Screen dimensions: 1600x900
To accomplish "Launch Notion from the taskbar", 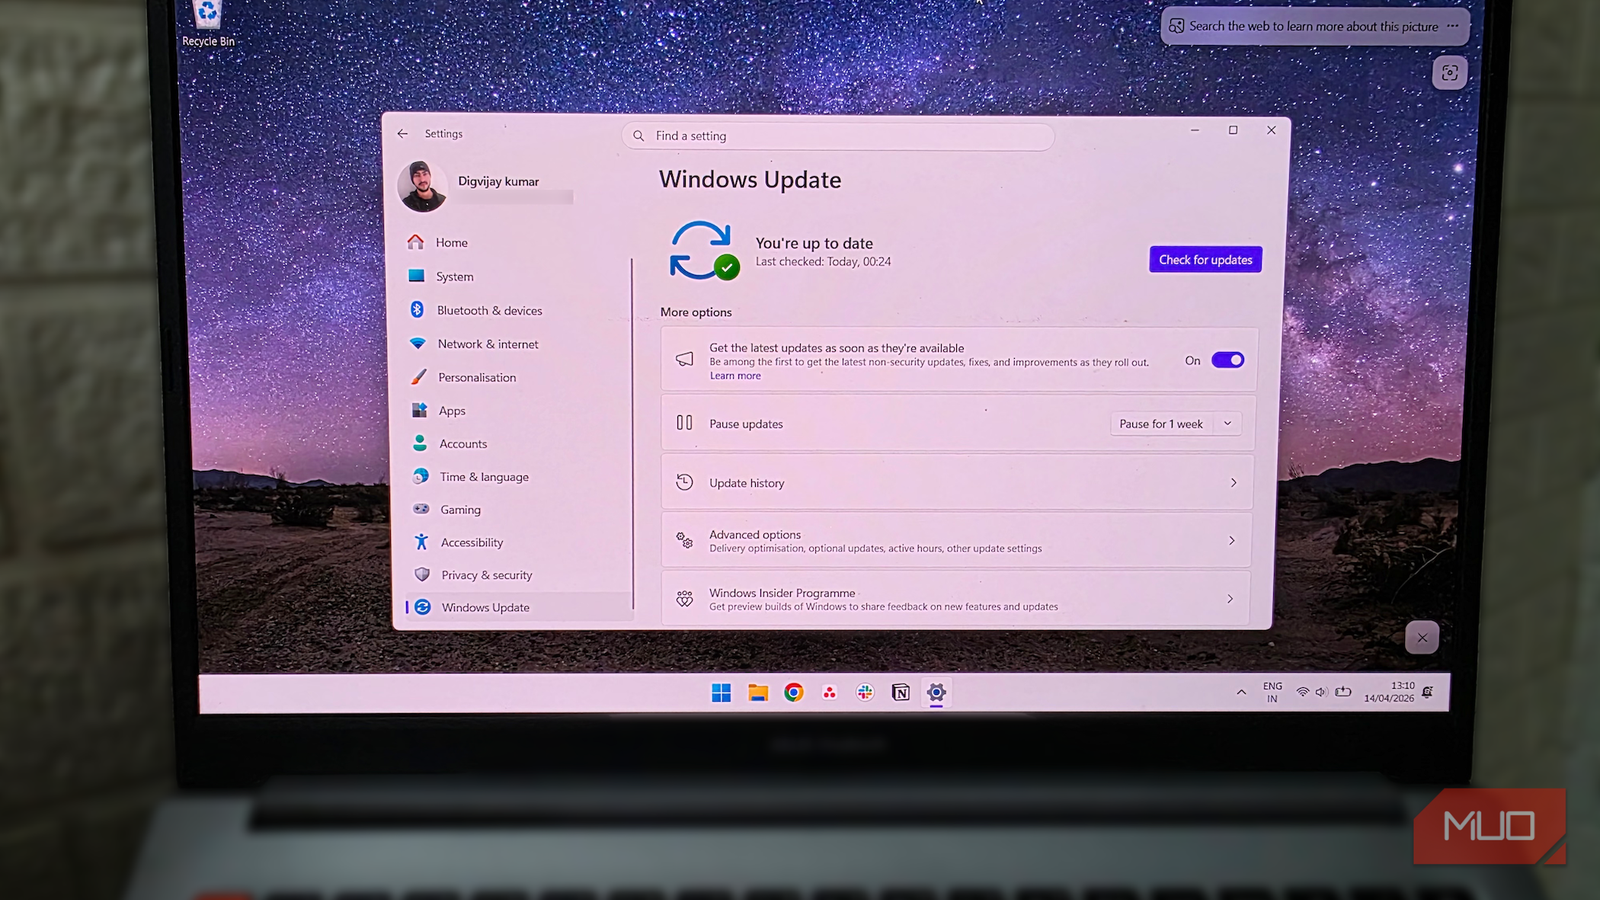I will [x=901, y=692].
